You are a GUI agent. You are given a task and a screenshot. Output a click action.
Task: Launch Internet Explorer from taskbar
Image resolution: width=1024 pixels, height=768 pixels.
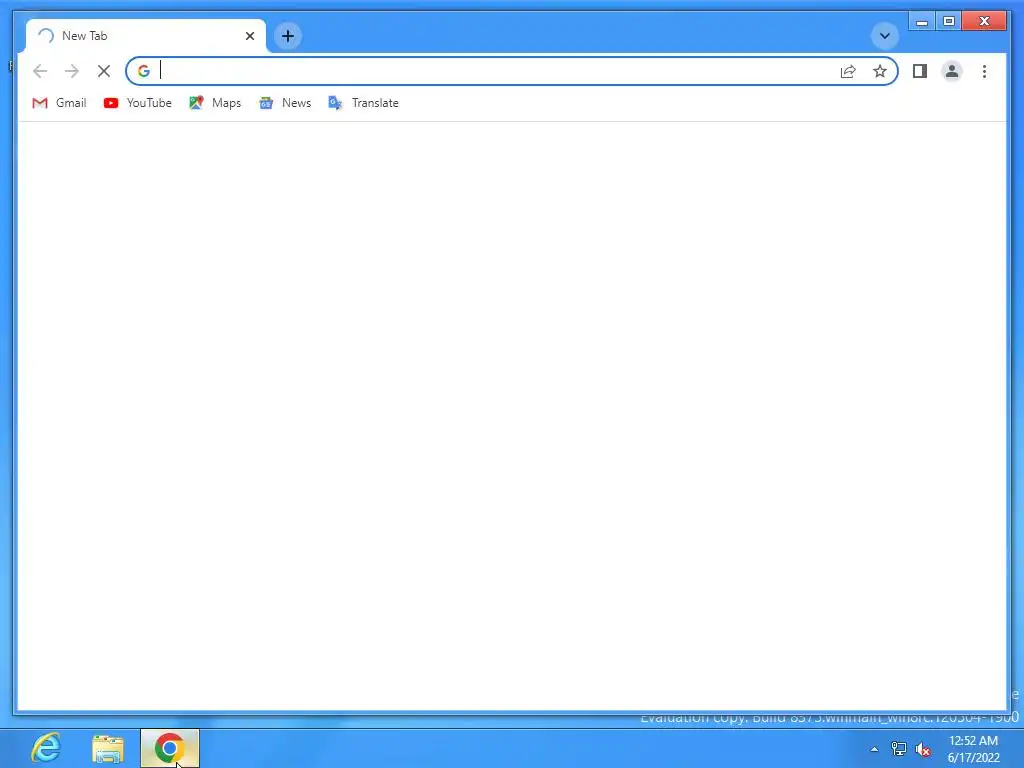click(x=46, y=748)
